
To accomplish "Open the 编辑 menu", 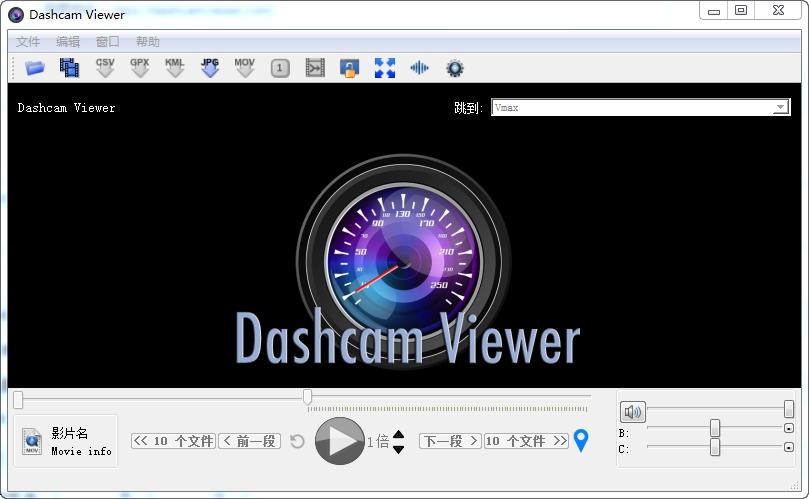I will click(x=68, y=41).
